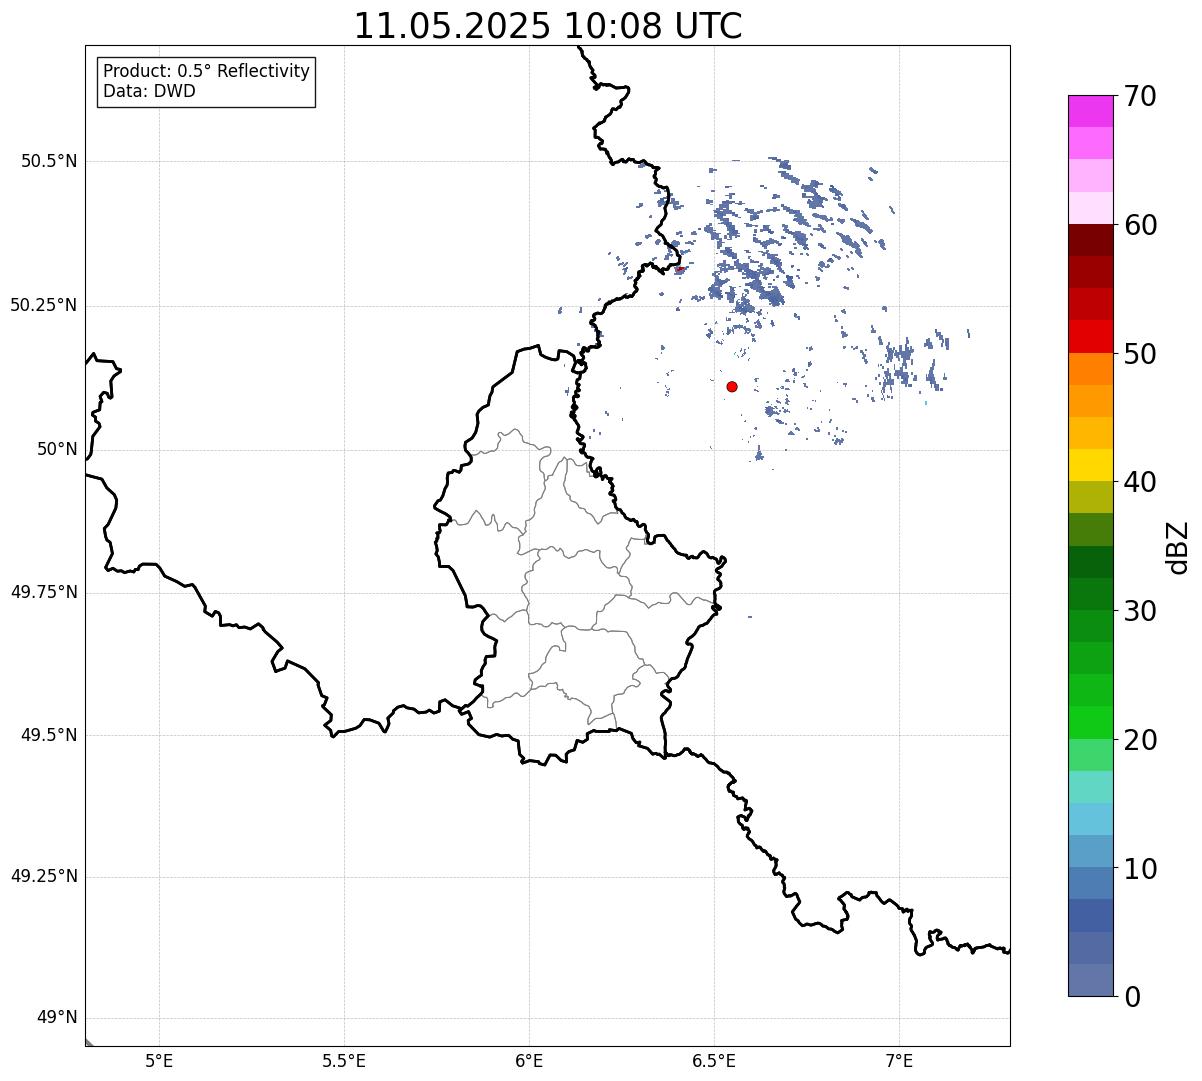
Task: Click the colorbar tick label 40
Action: pyautogui.click(x=1139, y=482)
